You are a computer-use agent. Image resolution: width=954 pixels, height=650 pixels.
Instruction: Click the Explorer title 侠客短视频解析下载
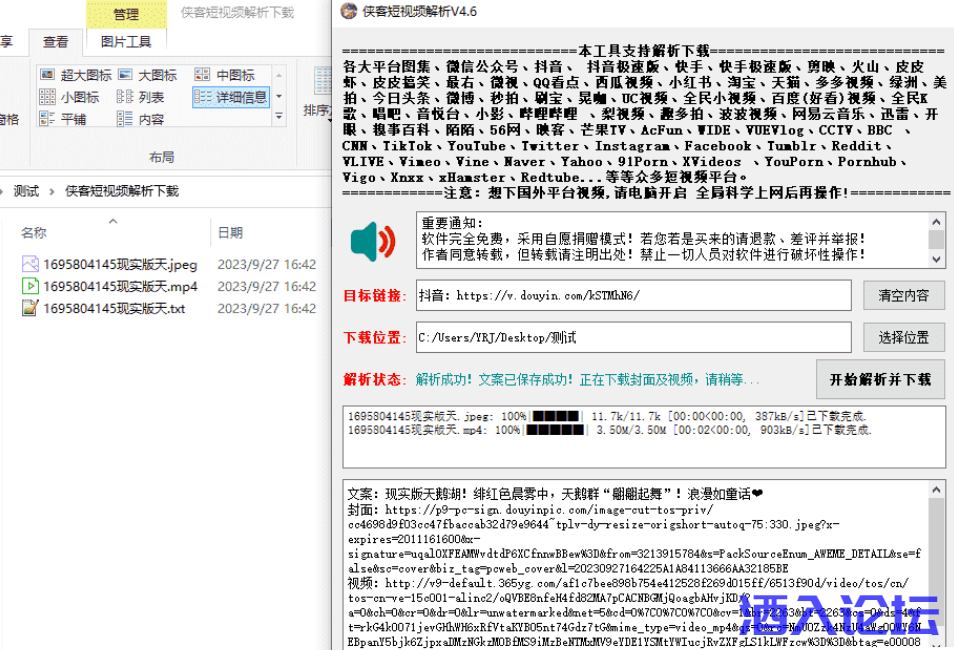pos(237,12)
